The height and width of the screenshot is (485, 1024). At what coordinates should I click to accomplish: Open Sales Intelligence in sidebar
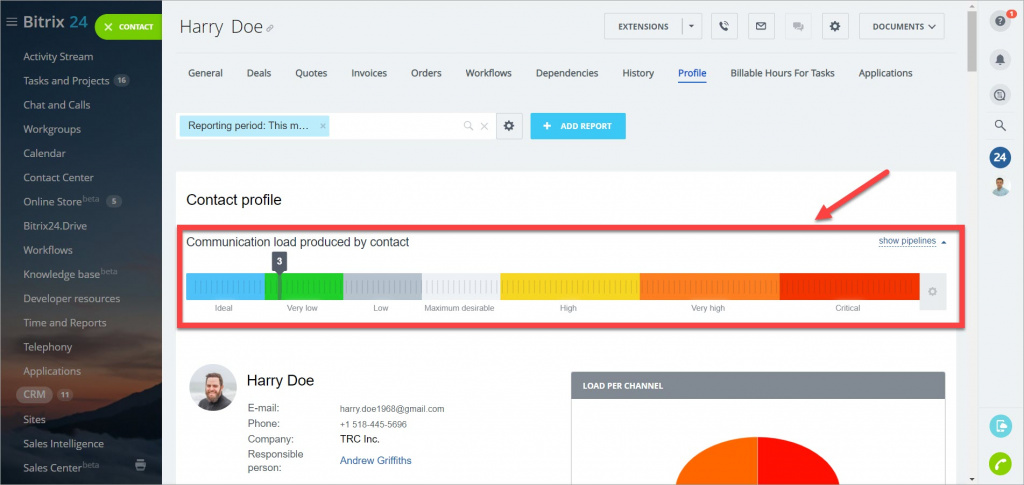click(x=63, y=444)
